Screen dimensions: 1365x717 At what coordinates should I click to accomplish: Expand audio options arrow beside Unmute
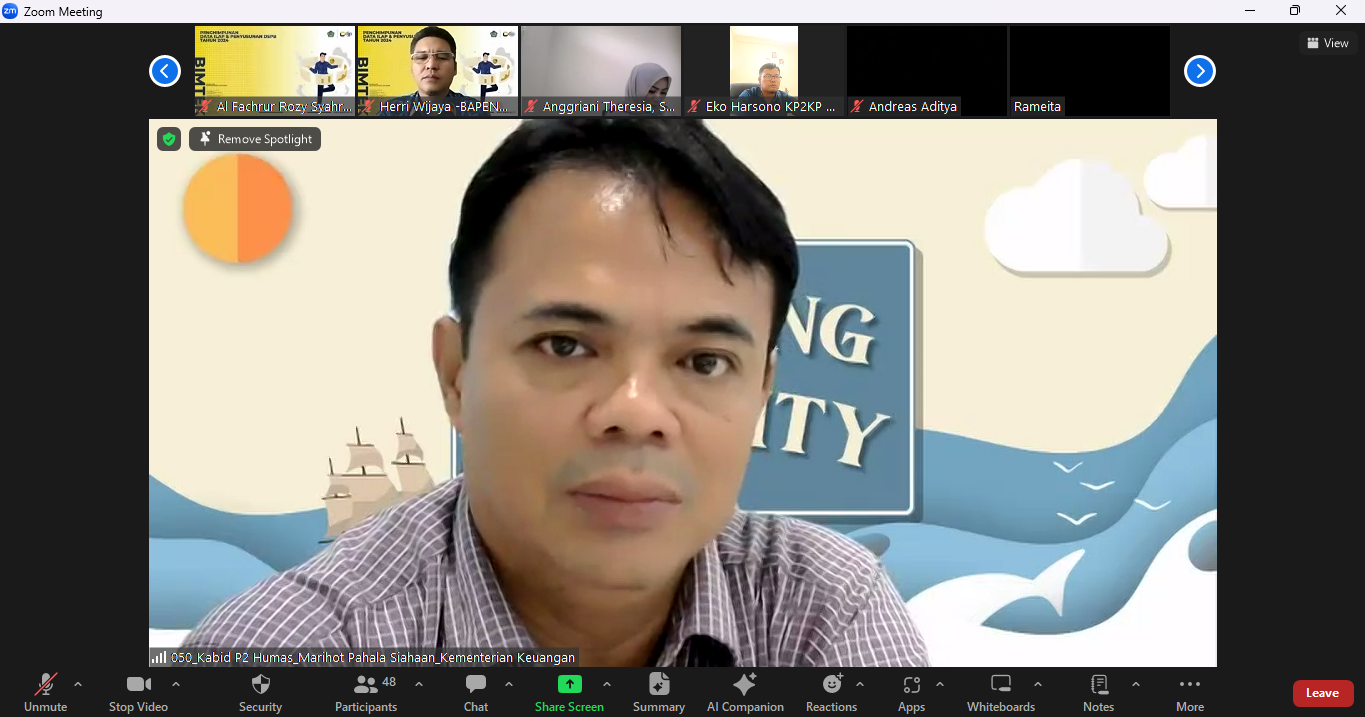coord(78,685)
